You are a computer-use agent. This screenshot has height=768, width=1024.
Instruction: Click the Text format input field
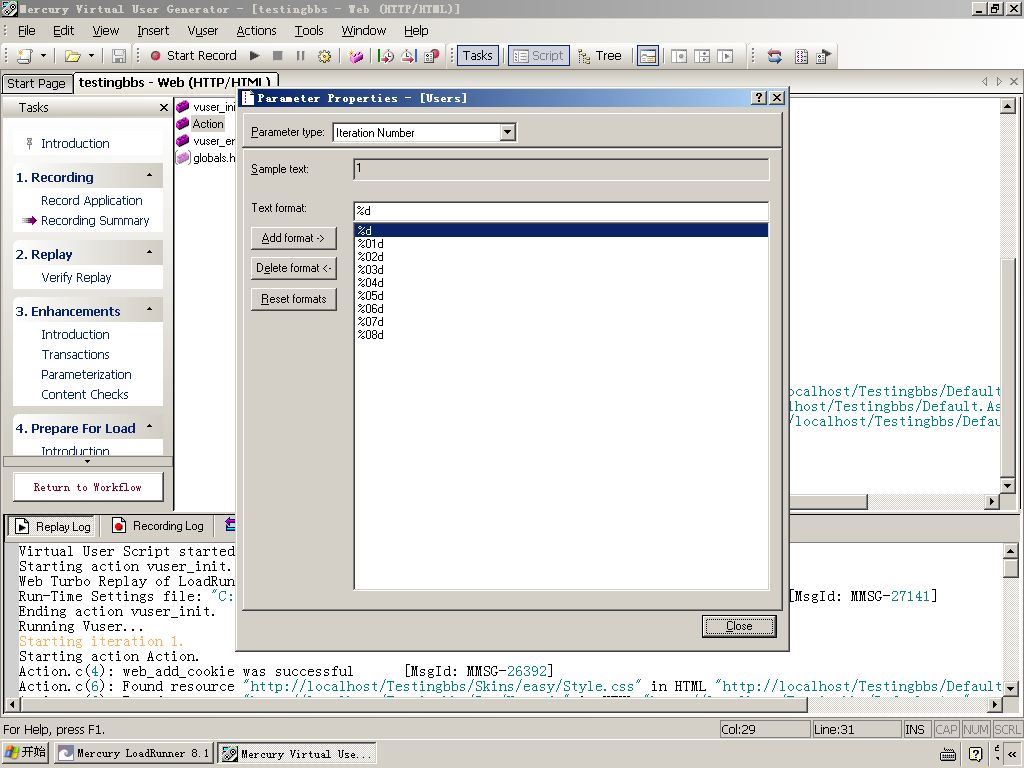tap(561, 211)
